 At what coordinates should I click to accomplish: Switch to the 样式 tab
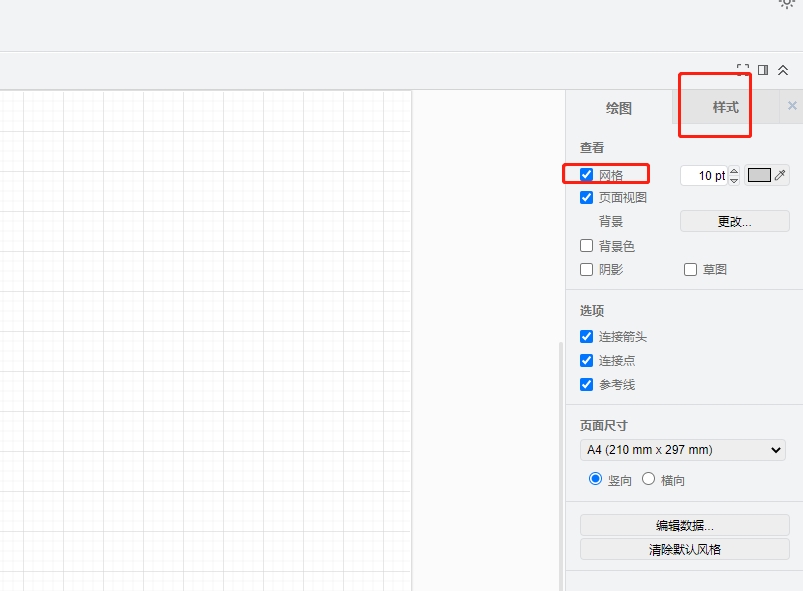tap(725, 107)
